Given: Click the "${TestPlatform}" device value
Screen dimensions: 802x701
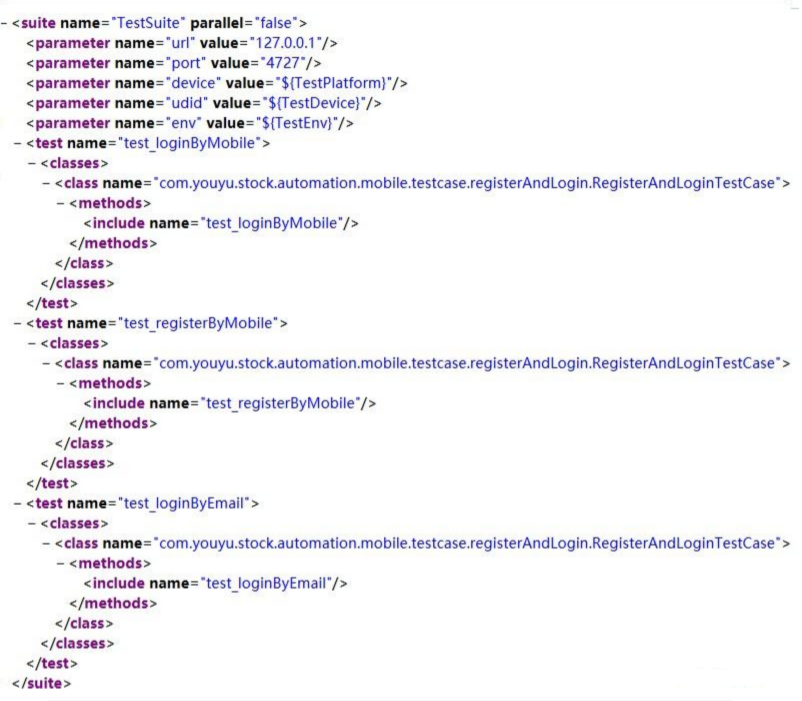Looking at the screenshot, I should click(333, 83).
